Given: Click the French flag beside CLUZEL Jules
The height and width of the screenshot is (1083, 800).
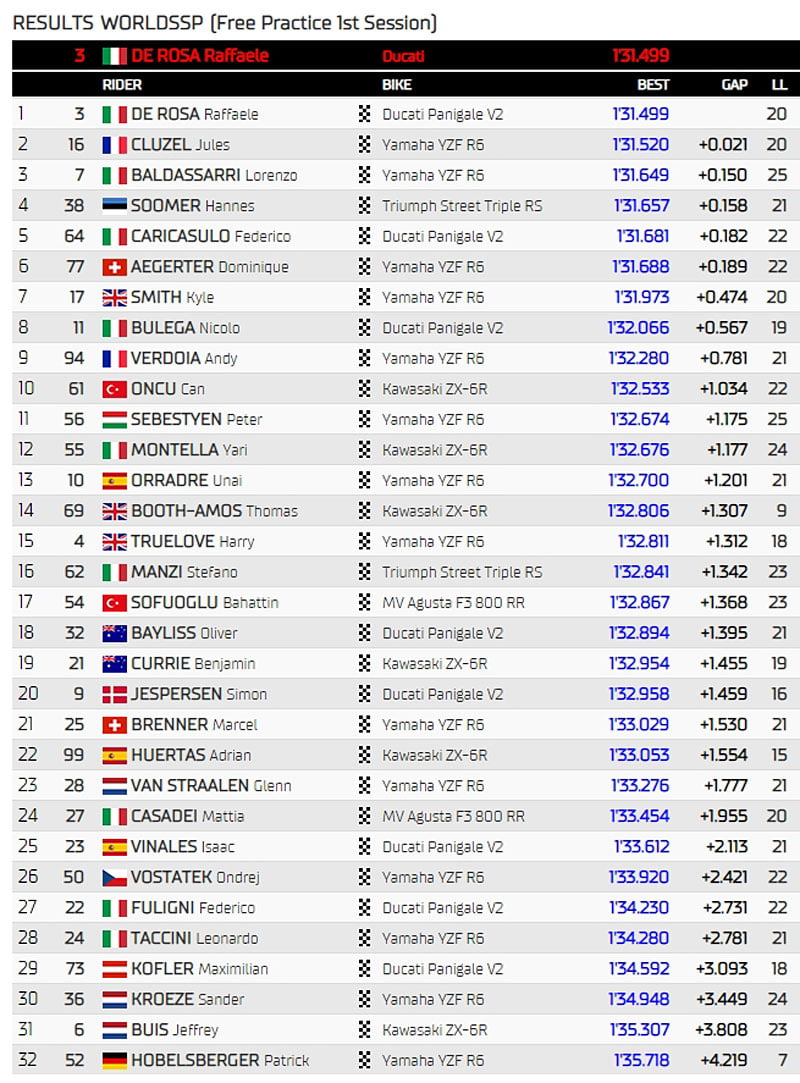Looking at the screenshot, I should (114, 145).
